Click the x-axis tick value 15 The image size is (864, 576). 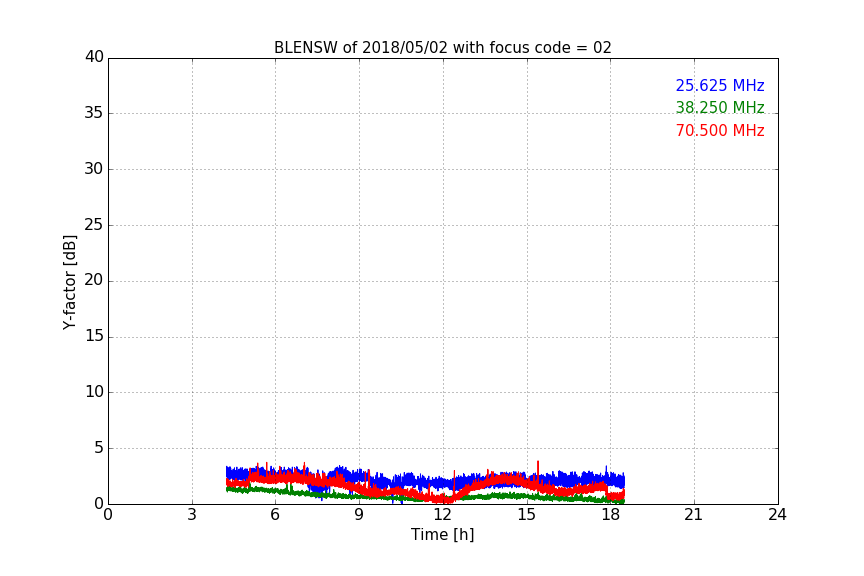(x=527, y=515)
